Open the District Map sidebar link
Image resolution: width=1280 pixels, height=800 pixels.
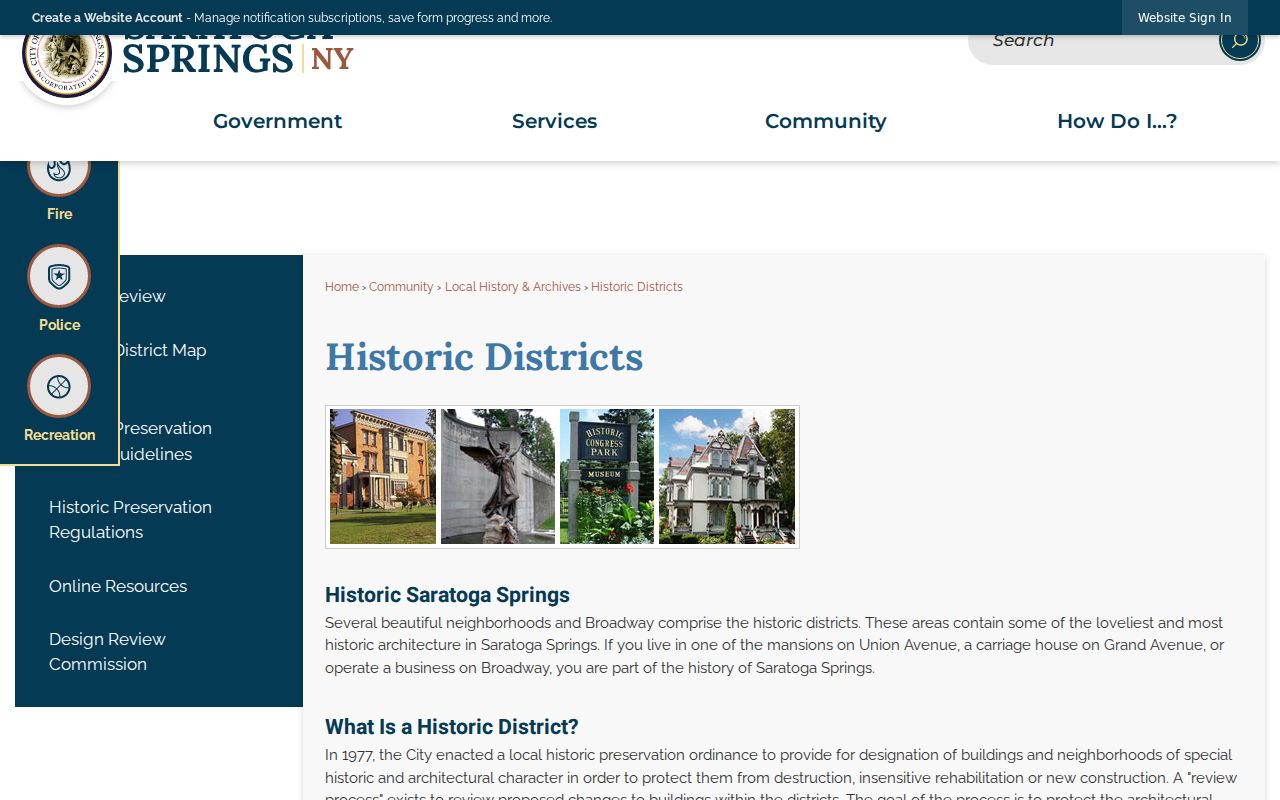coord(162,350)
